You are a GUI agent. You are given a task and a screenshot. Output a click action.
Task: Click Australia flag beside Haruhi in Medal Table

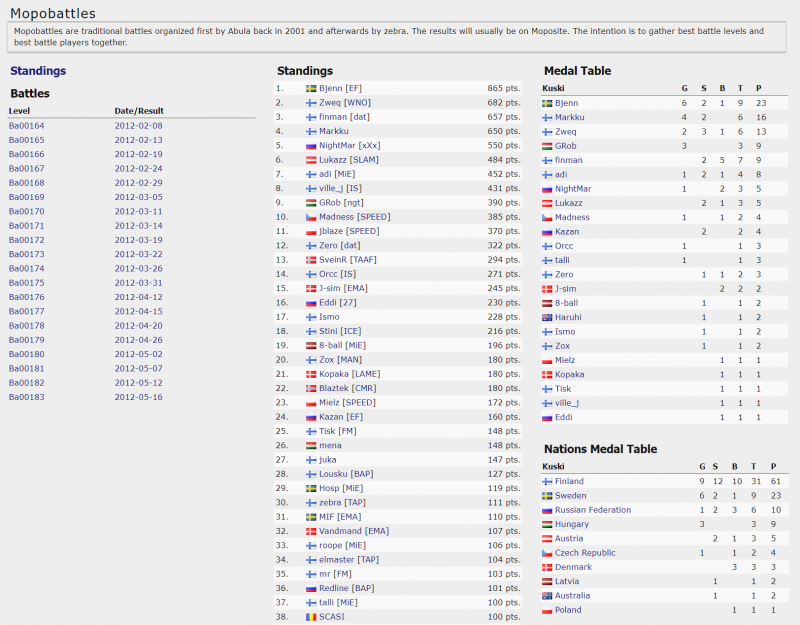[x=547, y=317]
